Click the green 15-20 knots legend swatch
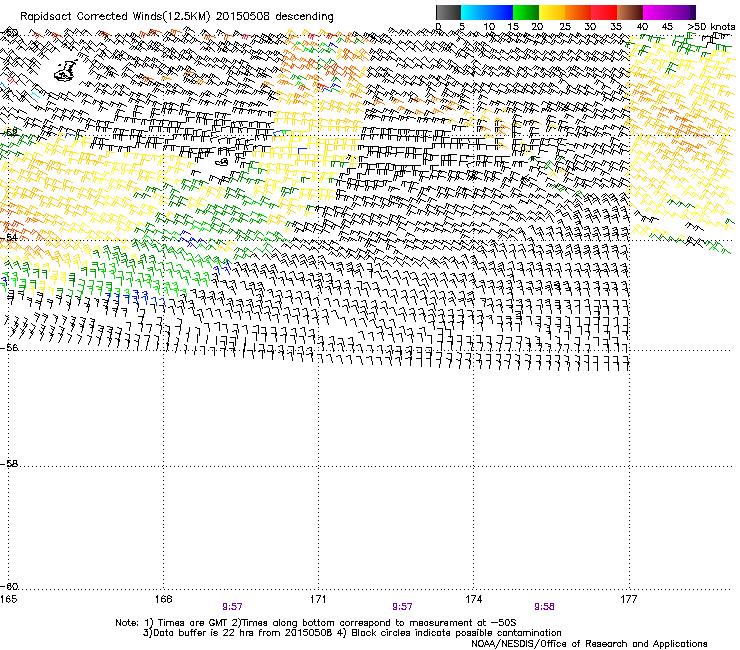Viewport: 740px width, 650px height. tap(526, 12)
